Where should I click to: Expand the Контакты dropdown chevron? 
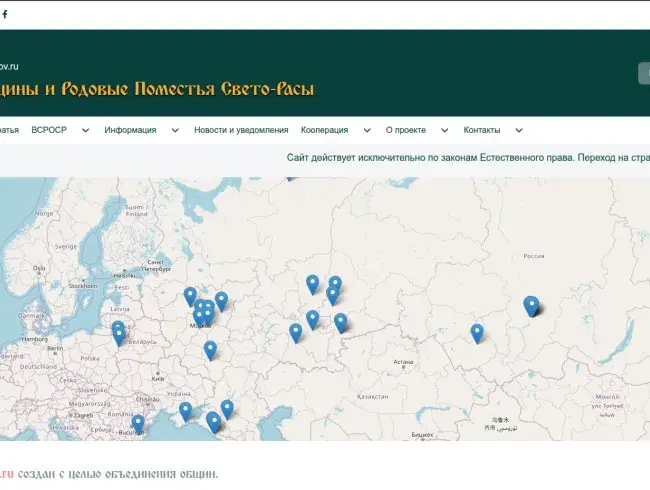(x=519, y=130)
